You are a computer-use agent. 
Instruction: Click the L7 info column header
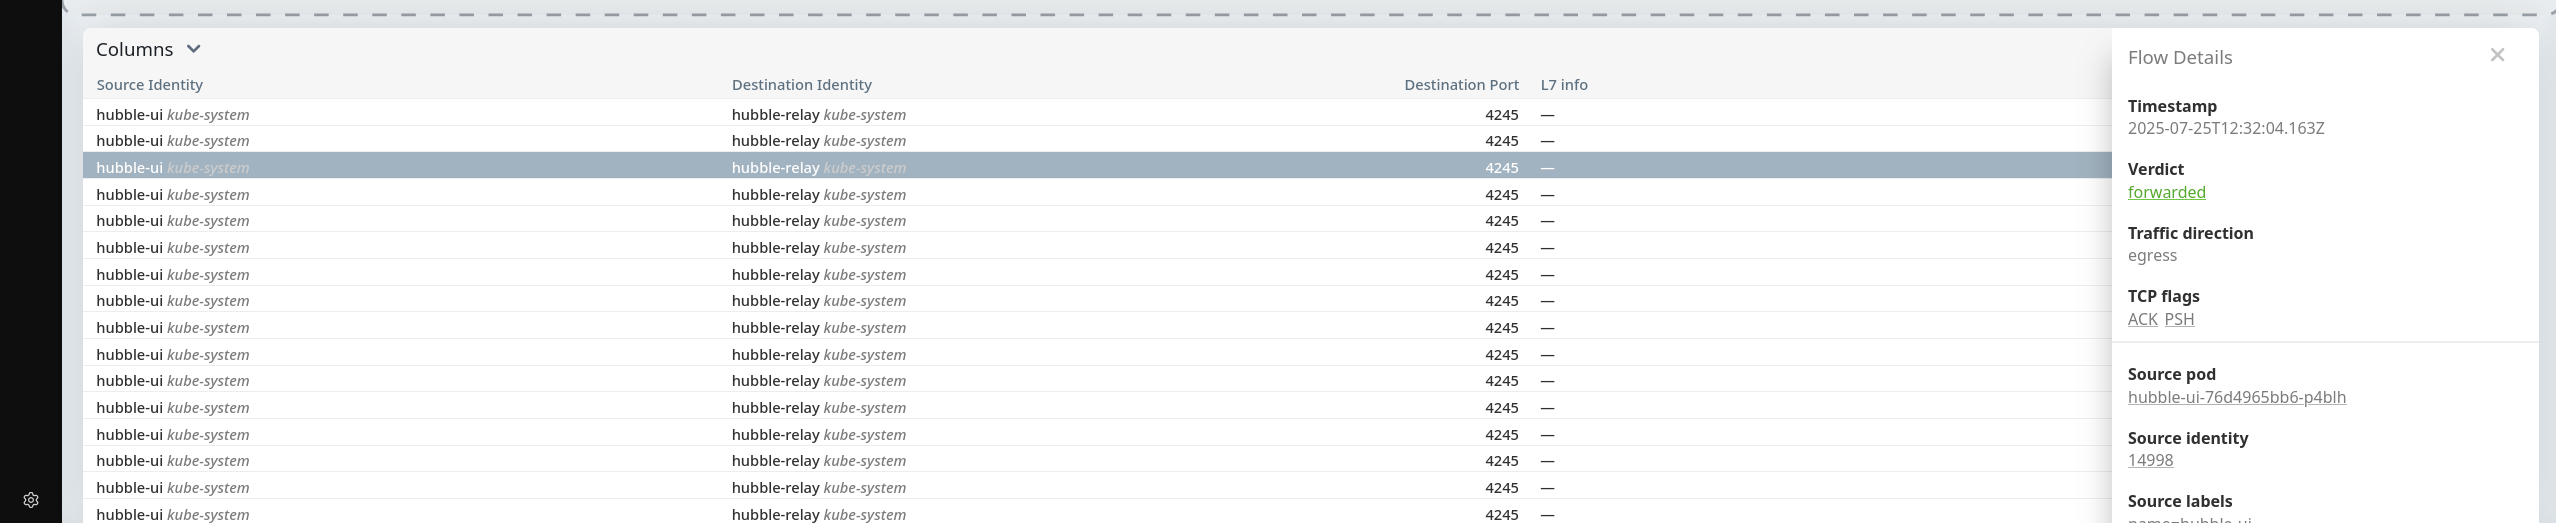[x=1564, y=85]
